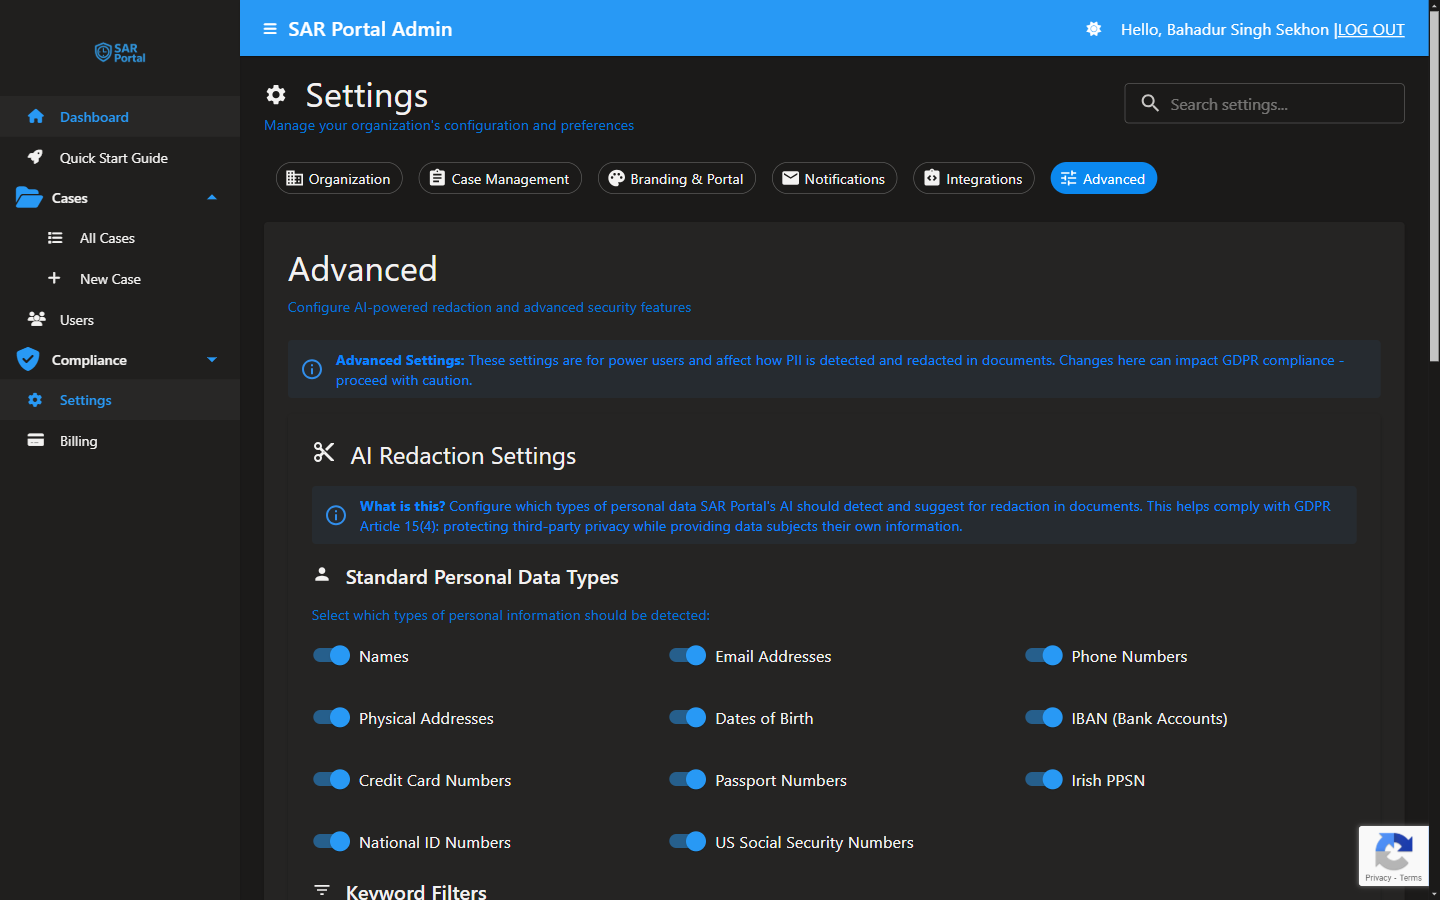Image resolution: width=1440 pixels, height=900 pixels.
Task: Collapse the Cases section in sidebar
Action: [211, 197]
